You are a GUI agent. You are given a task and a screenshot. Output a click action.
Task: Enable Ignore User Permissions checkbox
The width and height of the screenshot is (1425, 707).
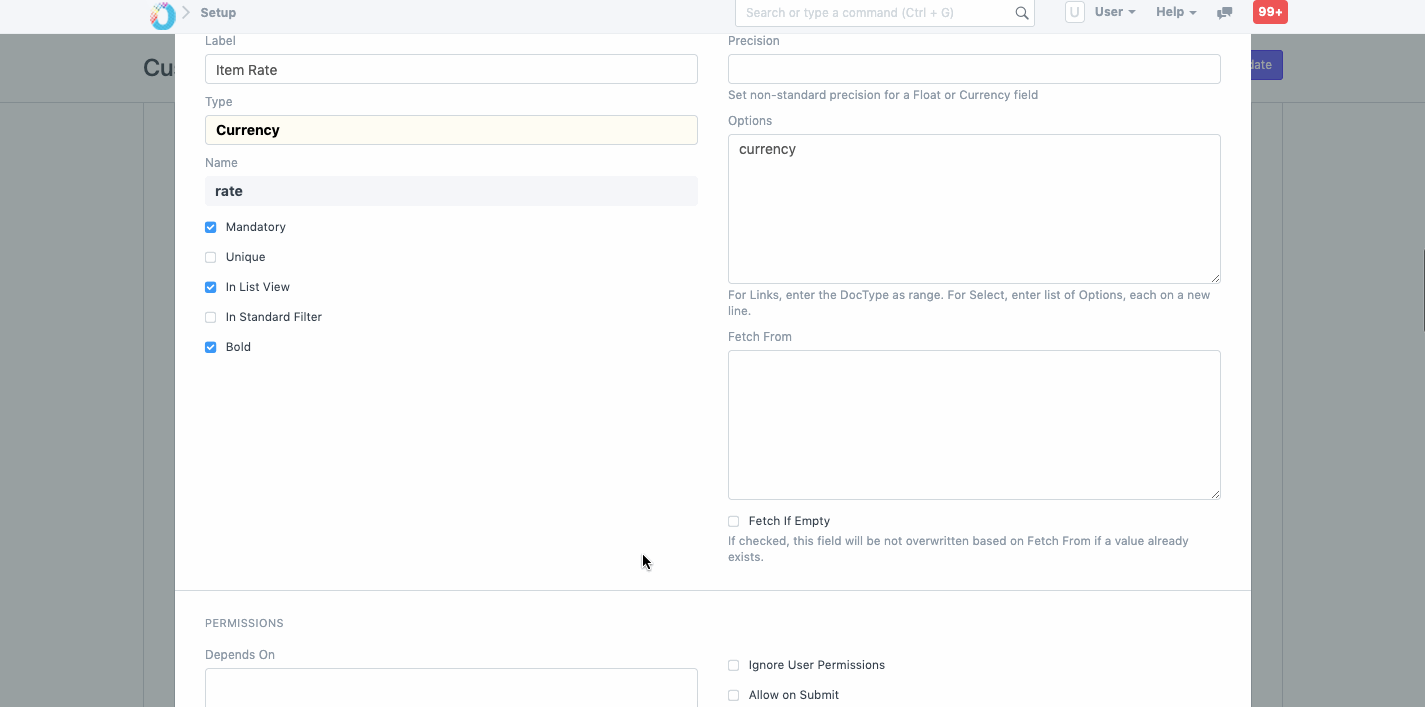[733, 665]
